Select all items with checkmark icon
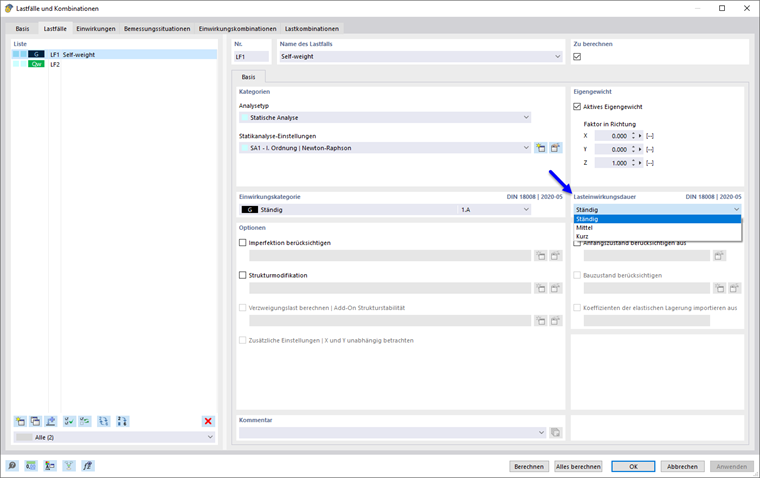This screenshot has width=760, height=478. [69, 421]
